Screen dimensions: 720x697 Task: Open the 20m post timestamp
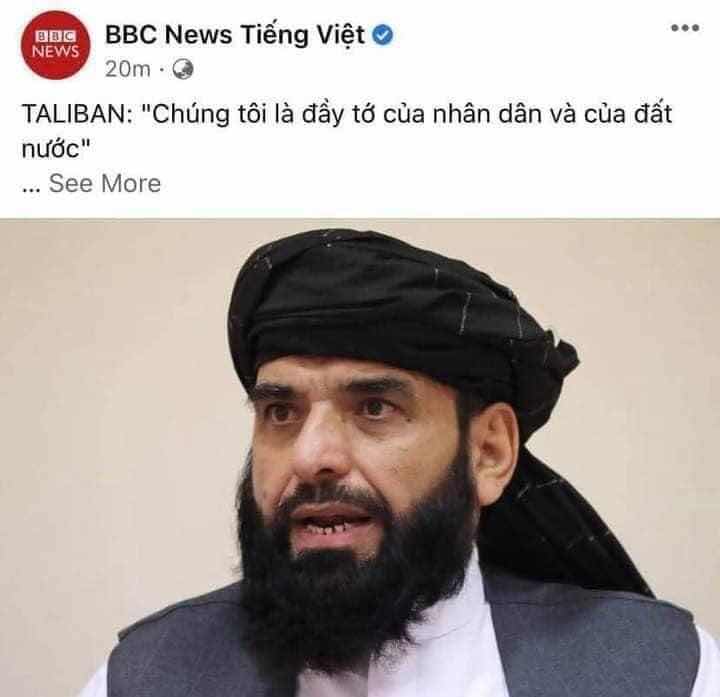(x=128, y=69)
